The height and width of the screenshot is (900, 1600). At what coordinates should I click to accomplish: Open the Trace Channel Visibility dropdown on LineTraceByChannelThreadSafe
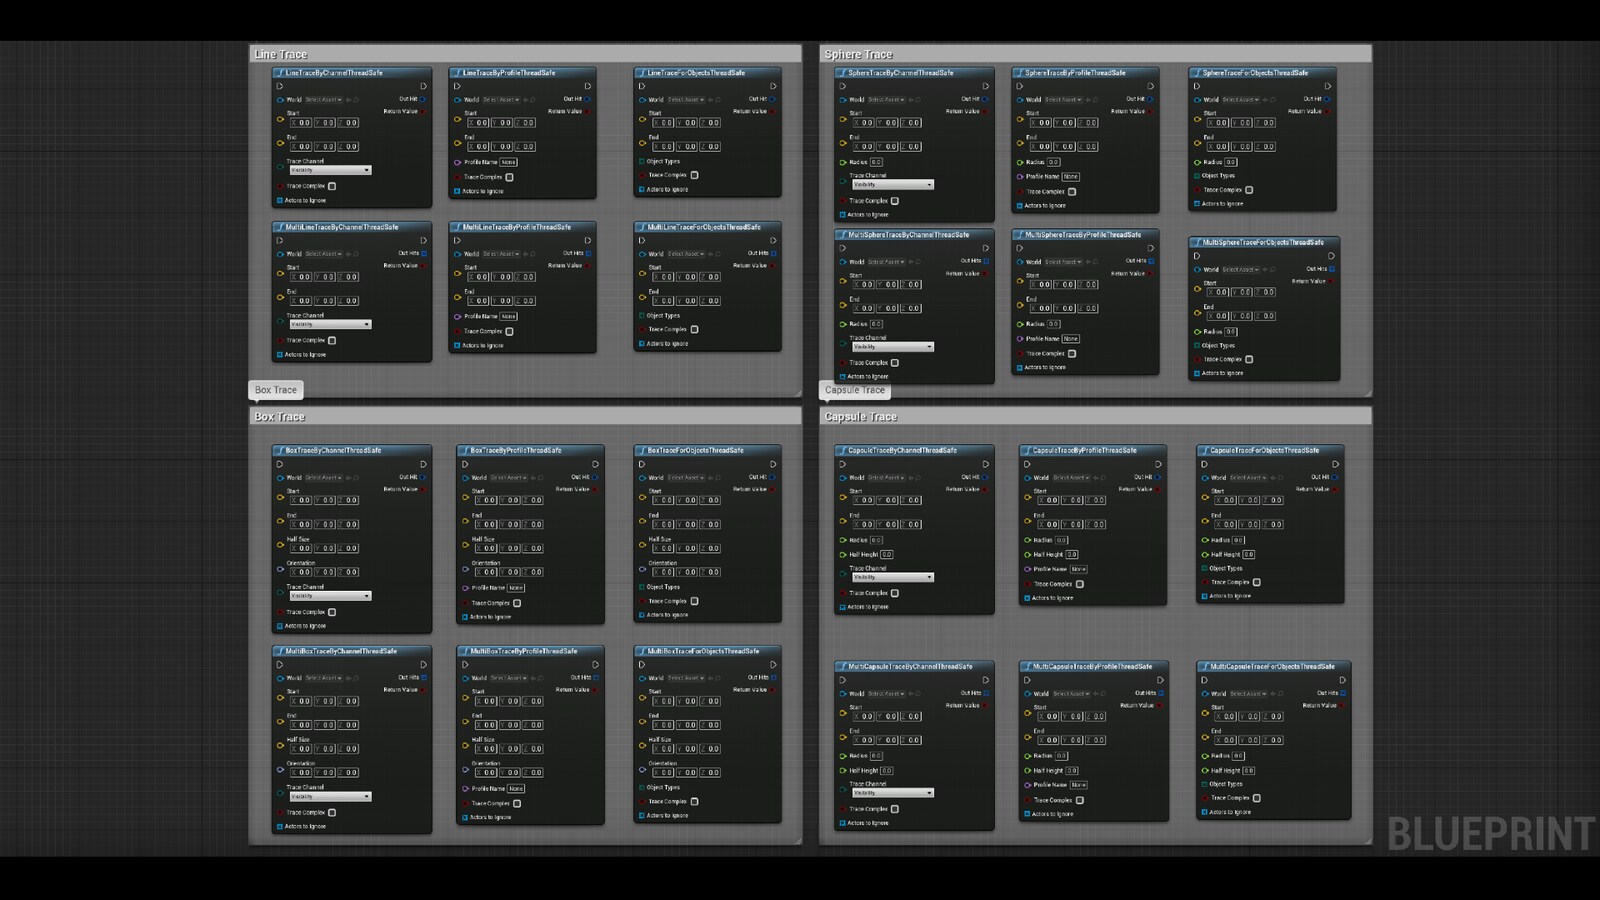point(329,170)
